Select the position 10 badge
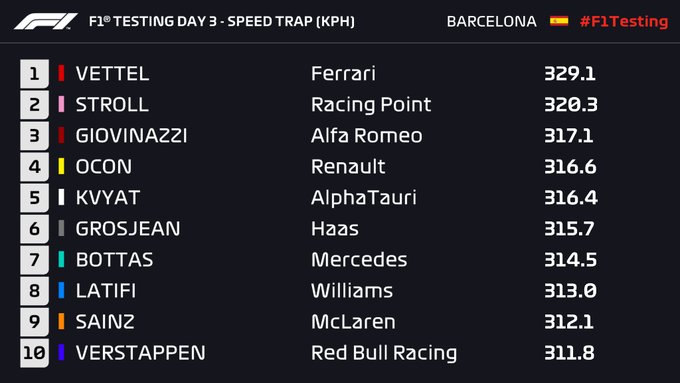Screen dimensions: 680x383 pyautogui.click(x=34, y=353)
